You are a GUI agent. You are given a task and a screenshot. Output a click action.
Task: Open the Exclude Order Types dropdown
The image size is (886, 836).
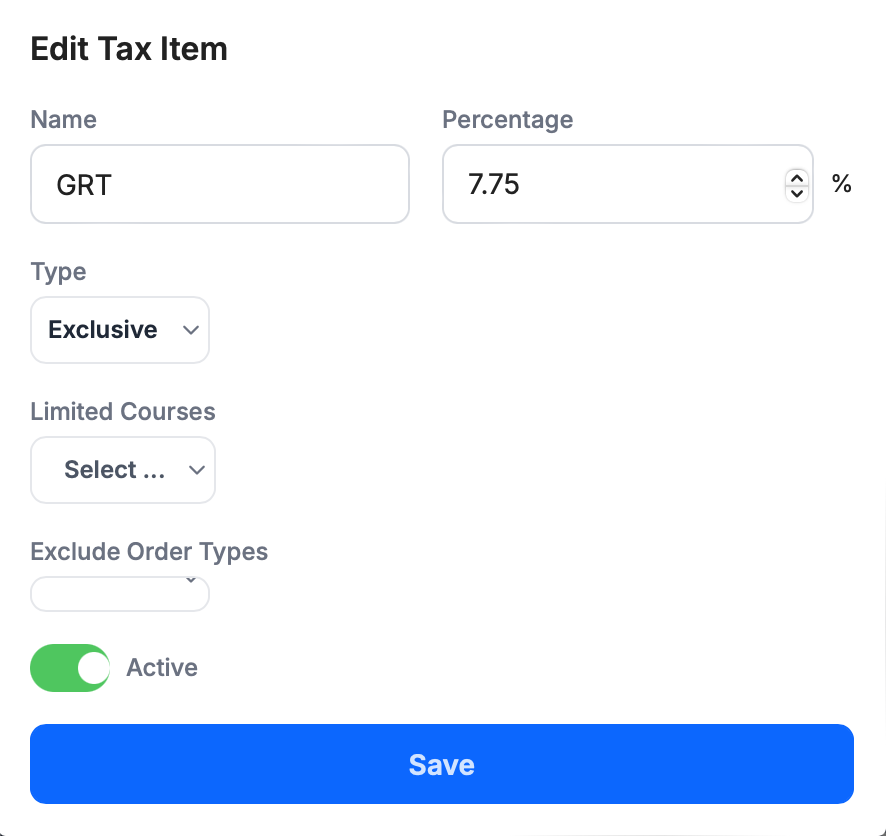tap(120, 593)
